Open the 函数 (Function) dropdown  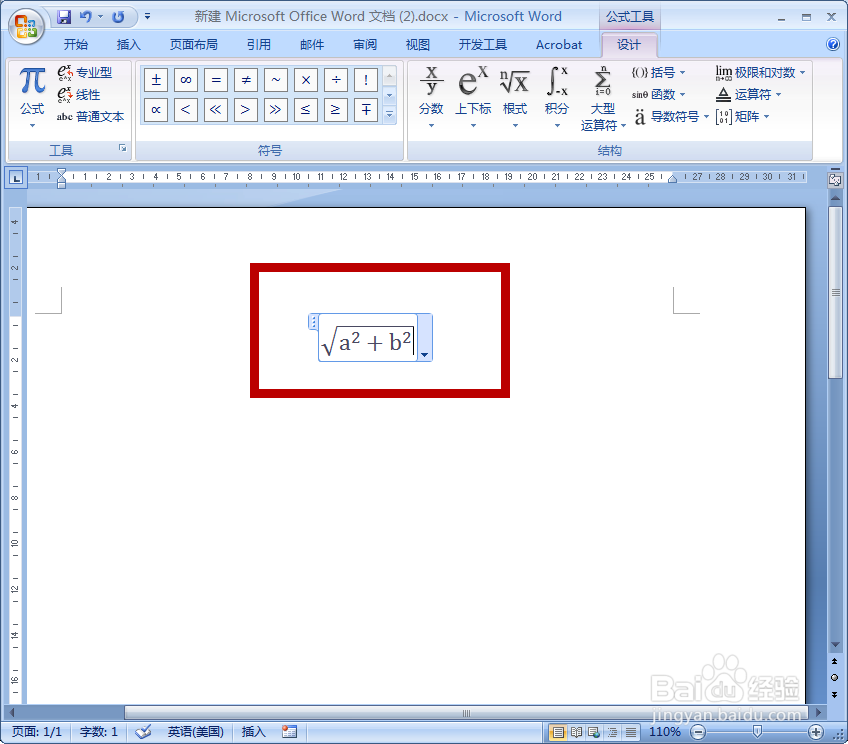click(660, 94)
